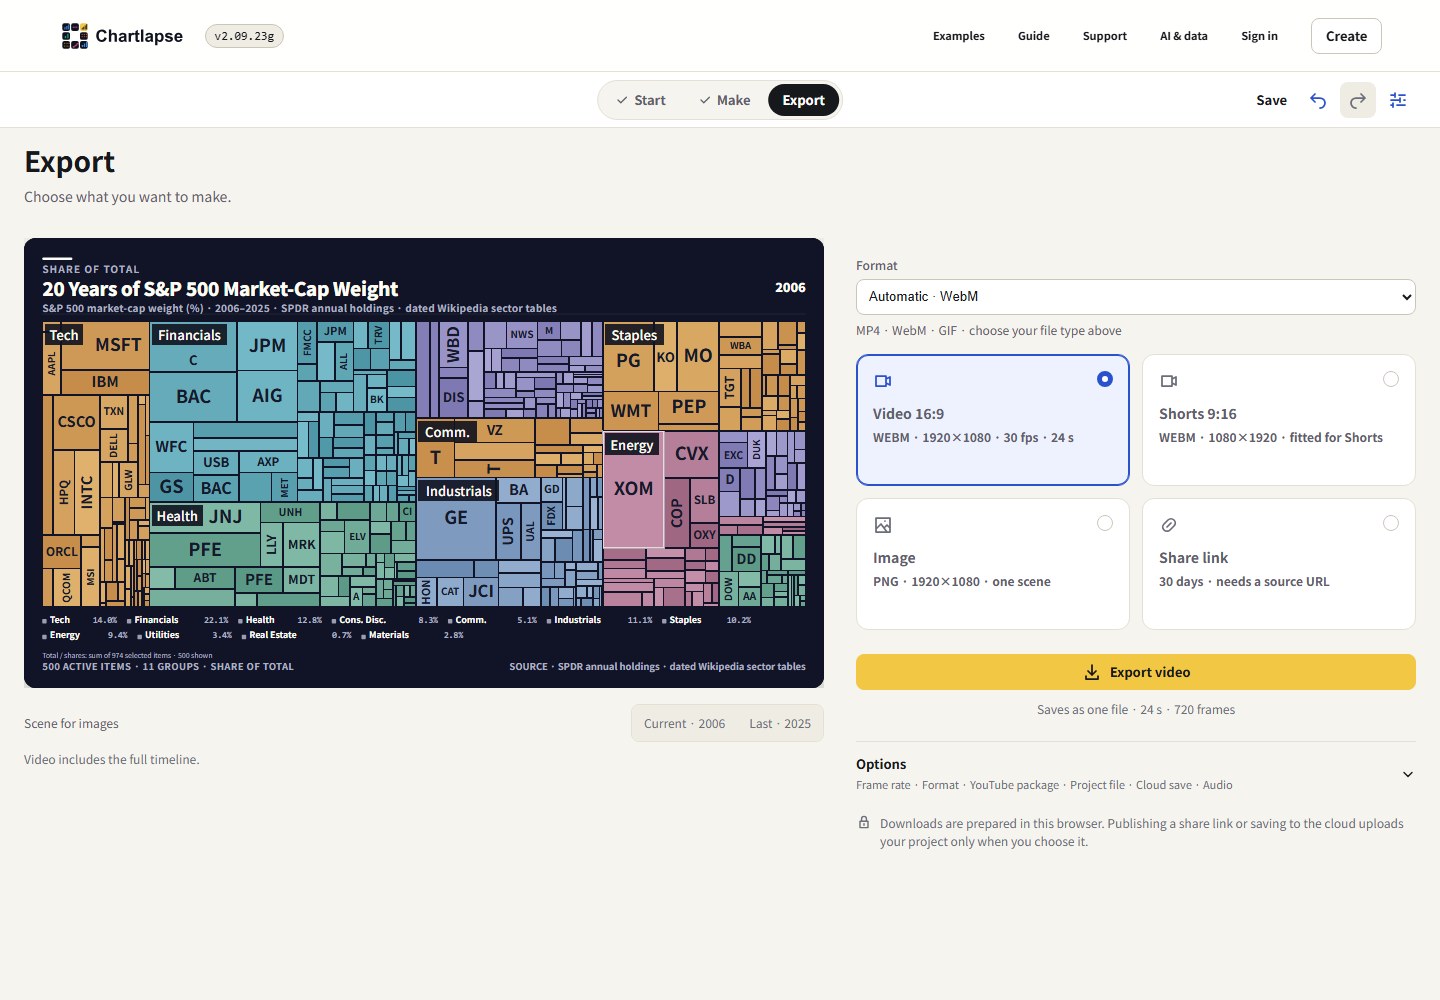
Task: Click the Sign in link
Action: (1260, 36)
